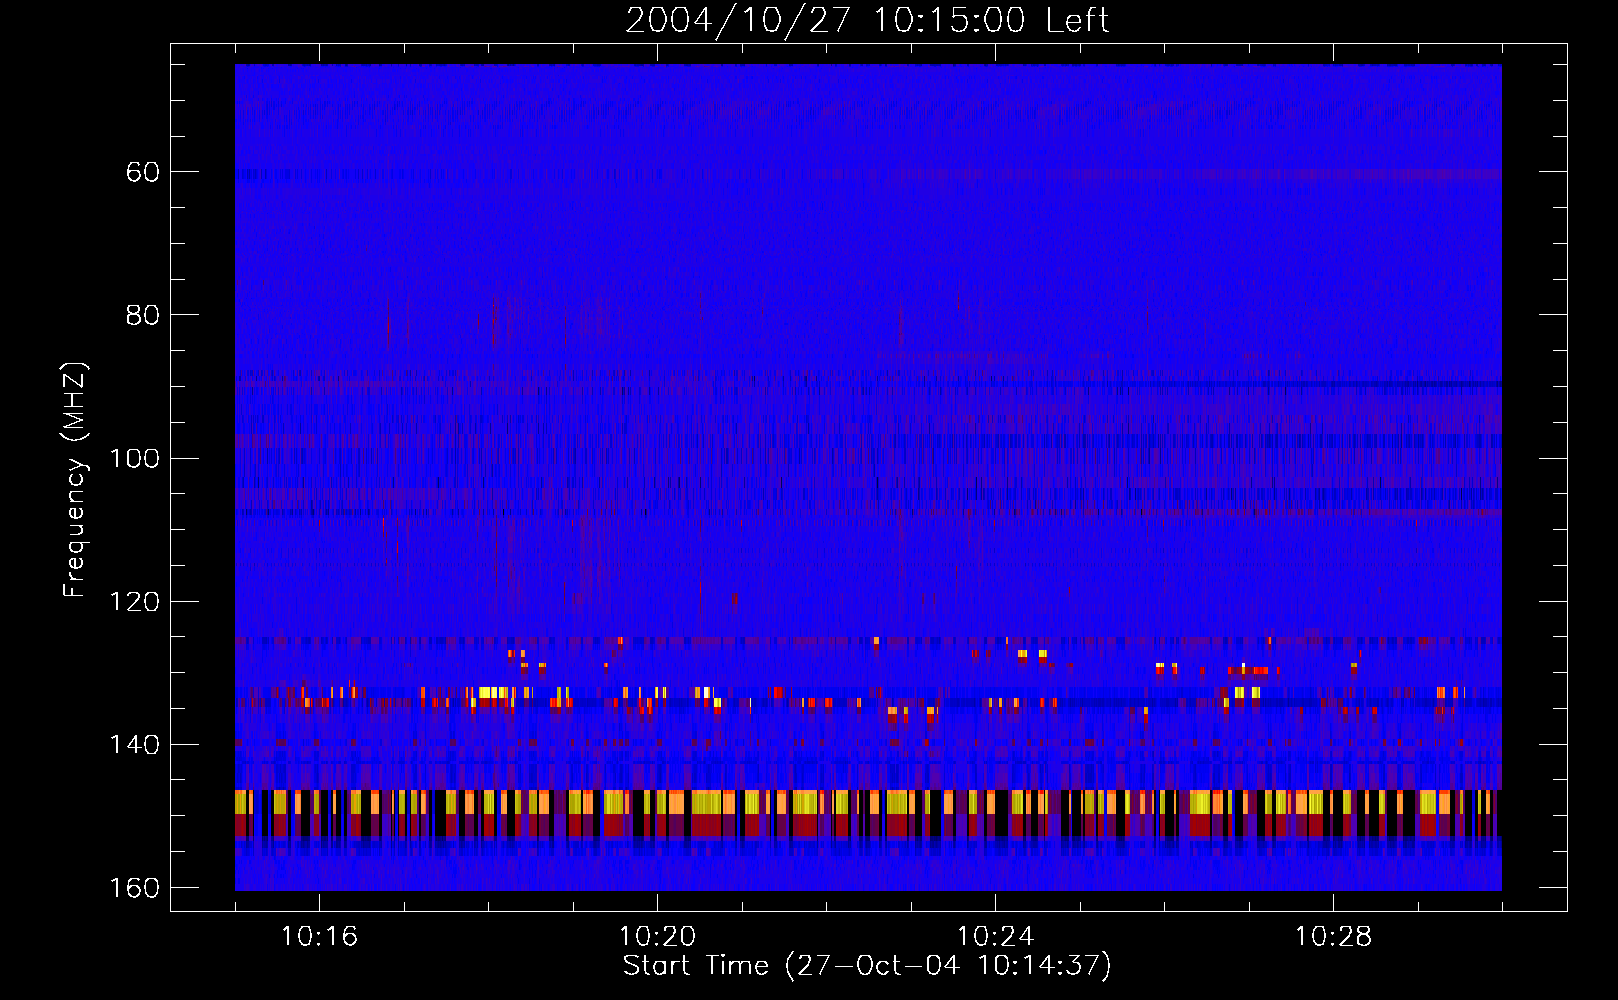Click the dark red band near 151 MHz

tap(868, 825)
